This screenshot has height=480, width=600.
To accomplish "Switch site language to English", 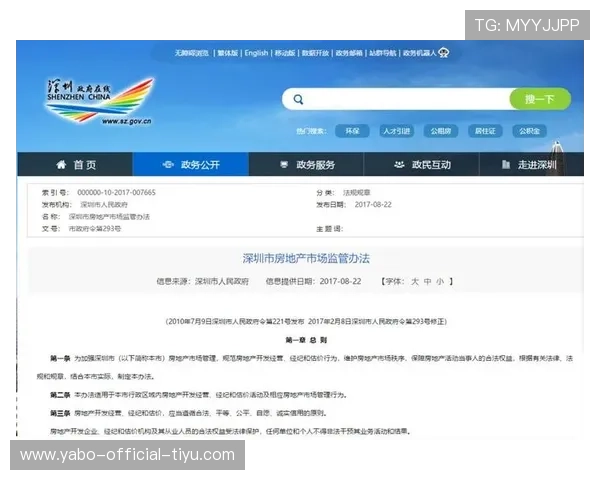I will (x=256, y=53).
